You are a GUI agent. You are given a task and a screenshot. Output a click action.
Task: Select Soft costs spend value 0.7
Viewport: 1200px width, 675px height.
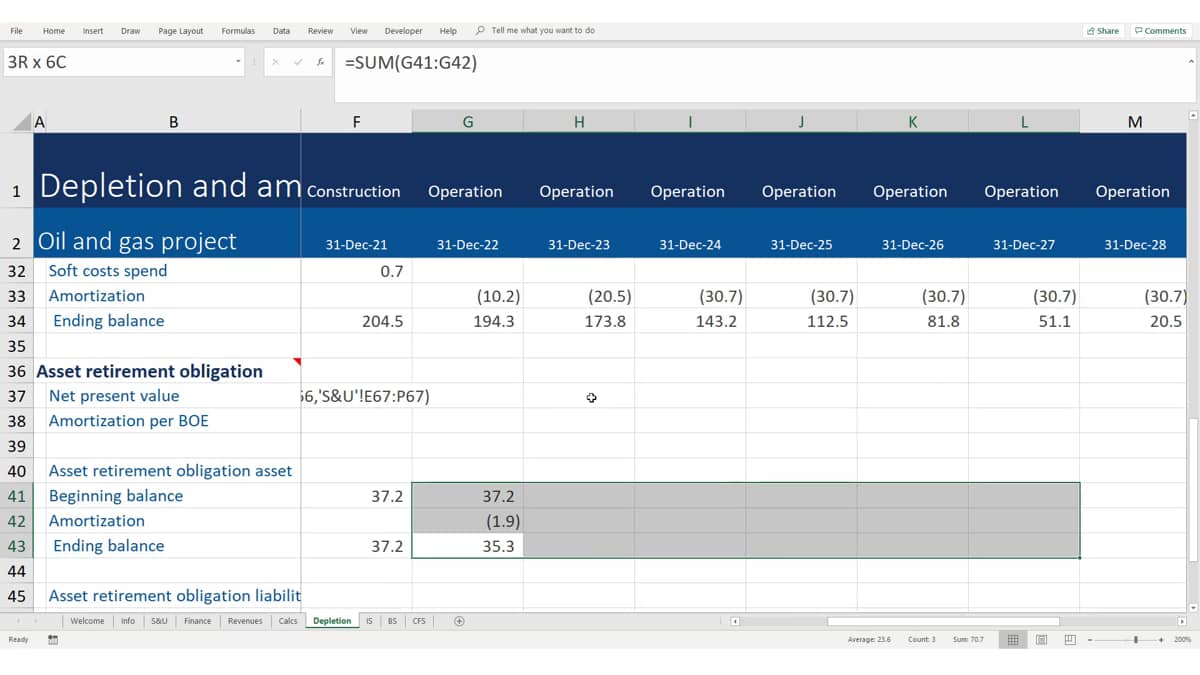pos(356,271)
